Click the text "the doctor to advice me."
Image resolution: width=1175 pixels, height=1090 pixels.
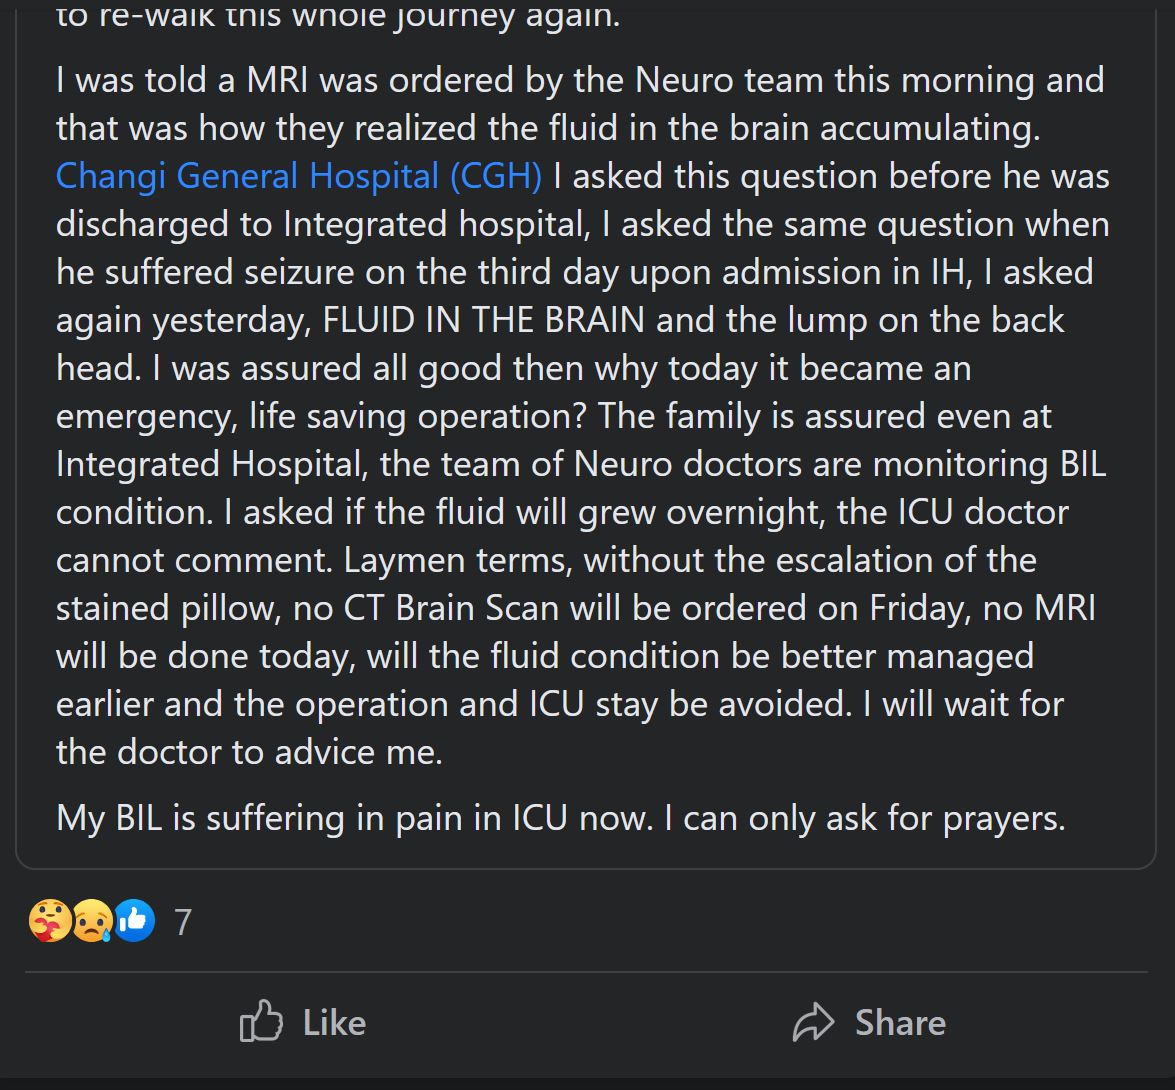point(250,752)
